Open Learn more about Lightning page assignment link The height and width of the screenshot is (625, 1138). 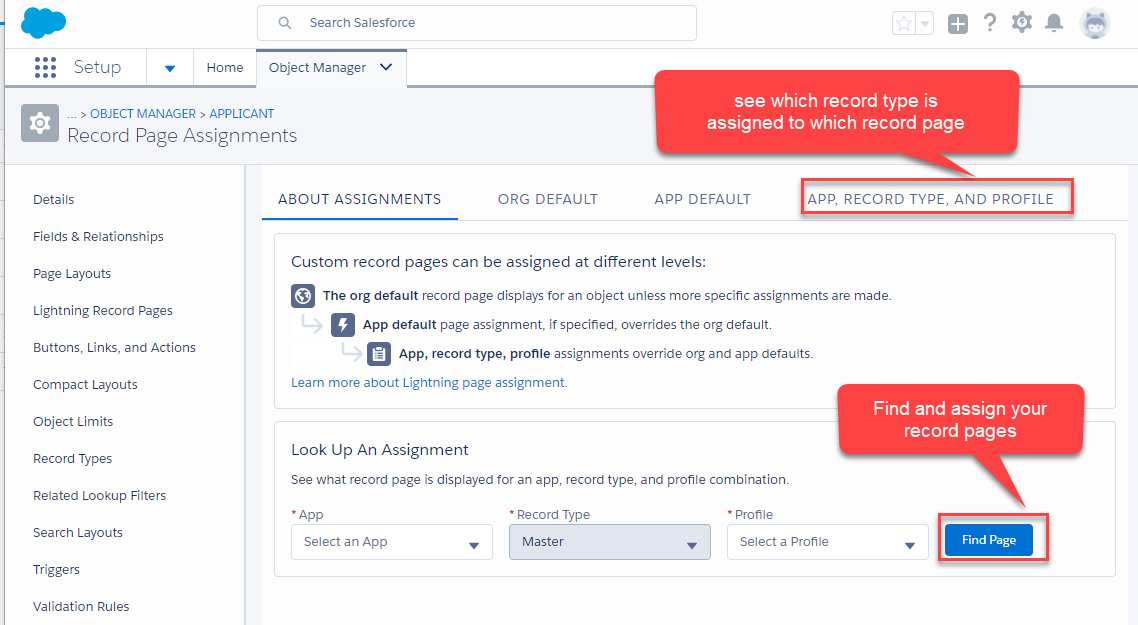click(429, 382)
